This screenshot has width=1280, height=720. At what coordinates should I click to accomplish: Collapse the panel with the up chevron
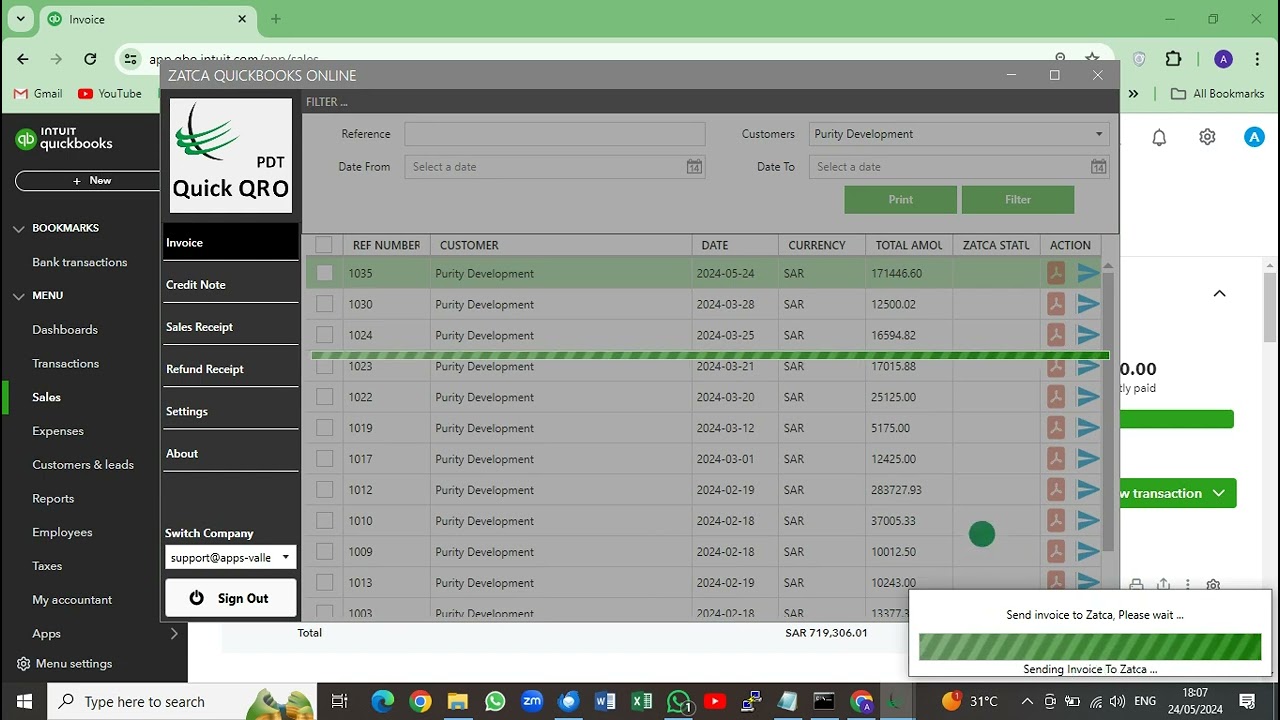tap(1219, 293)
